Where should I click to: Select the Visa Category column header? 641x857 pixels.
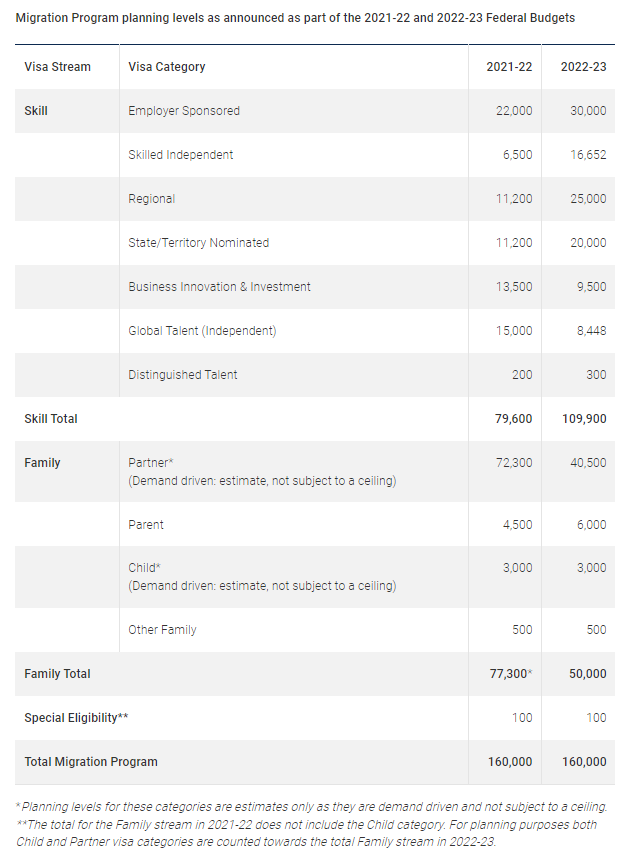point(167,67)
